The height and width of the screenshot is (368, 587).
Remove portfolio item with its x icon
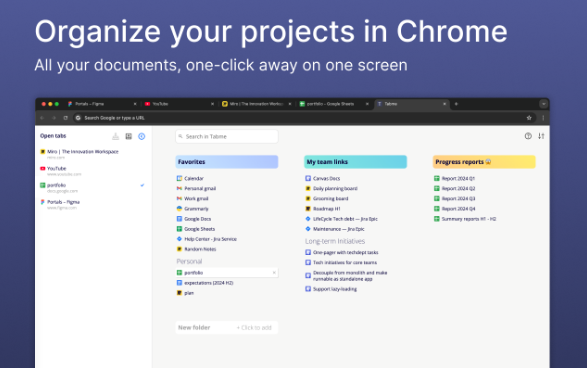[274, 273]
